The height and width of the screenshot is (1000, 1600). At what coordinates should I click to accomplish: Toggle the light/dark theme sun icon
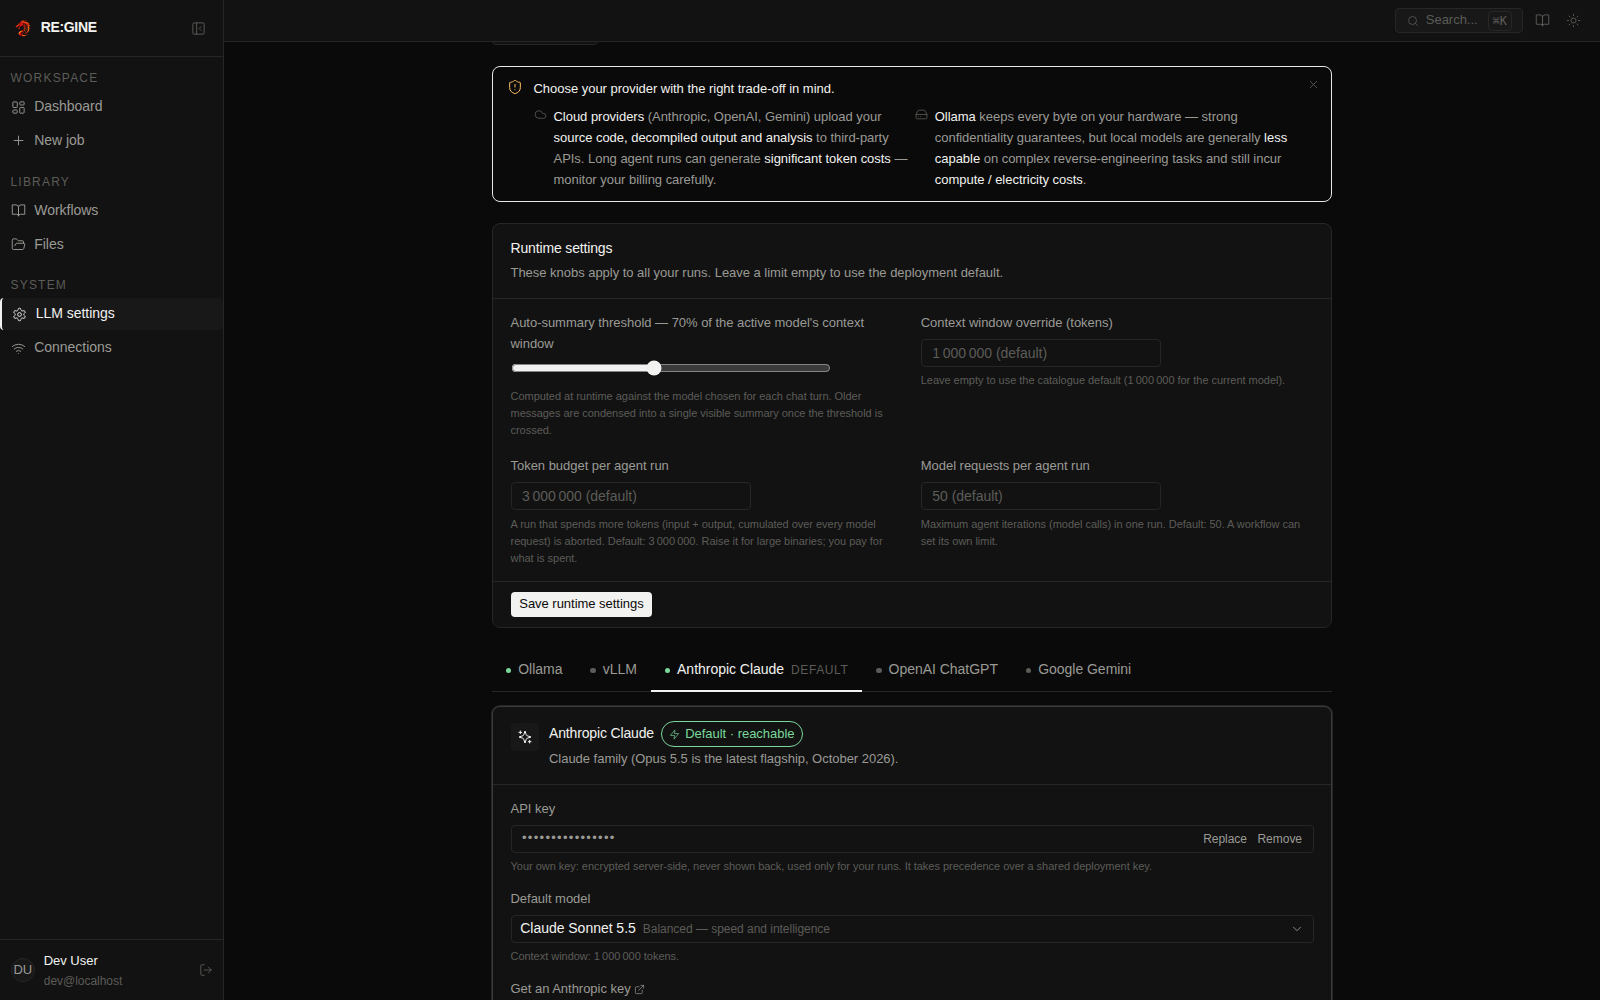tap(1574, 20)
